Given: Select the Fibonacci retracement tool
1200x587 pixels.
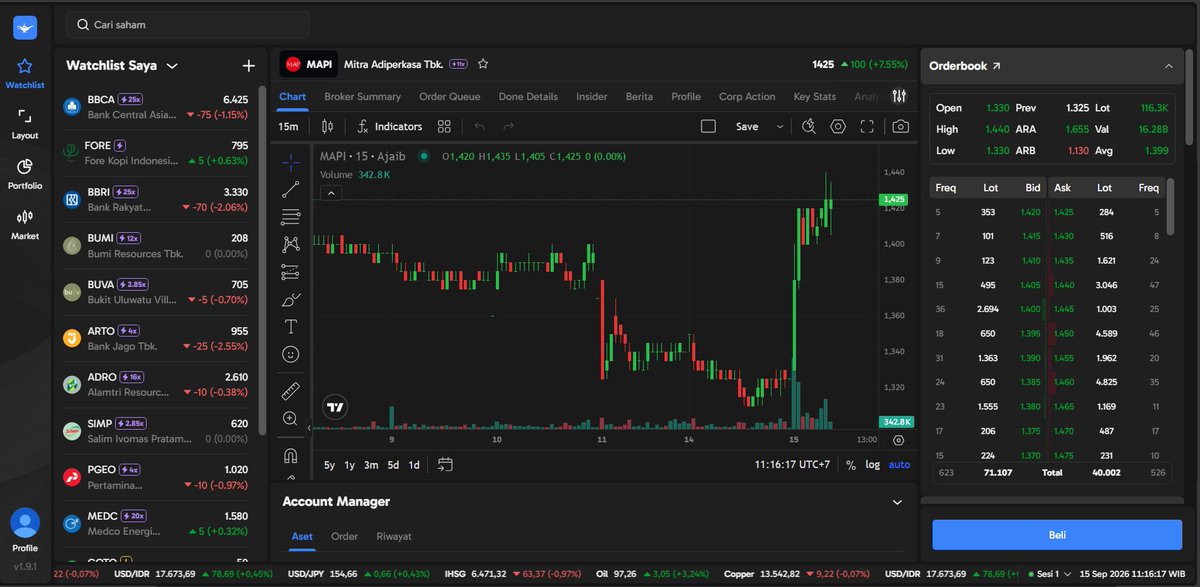Looking at the screenshot, I should (x=291, y=217).
